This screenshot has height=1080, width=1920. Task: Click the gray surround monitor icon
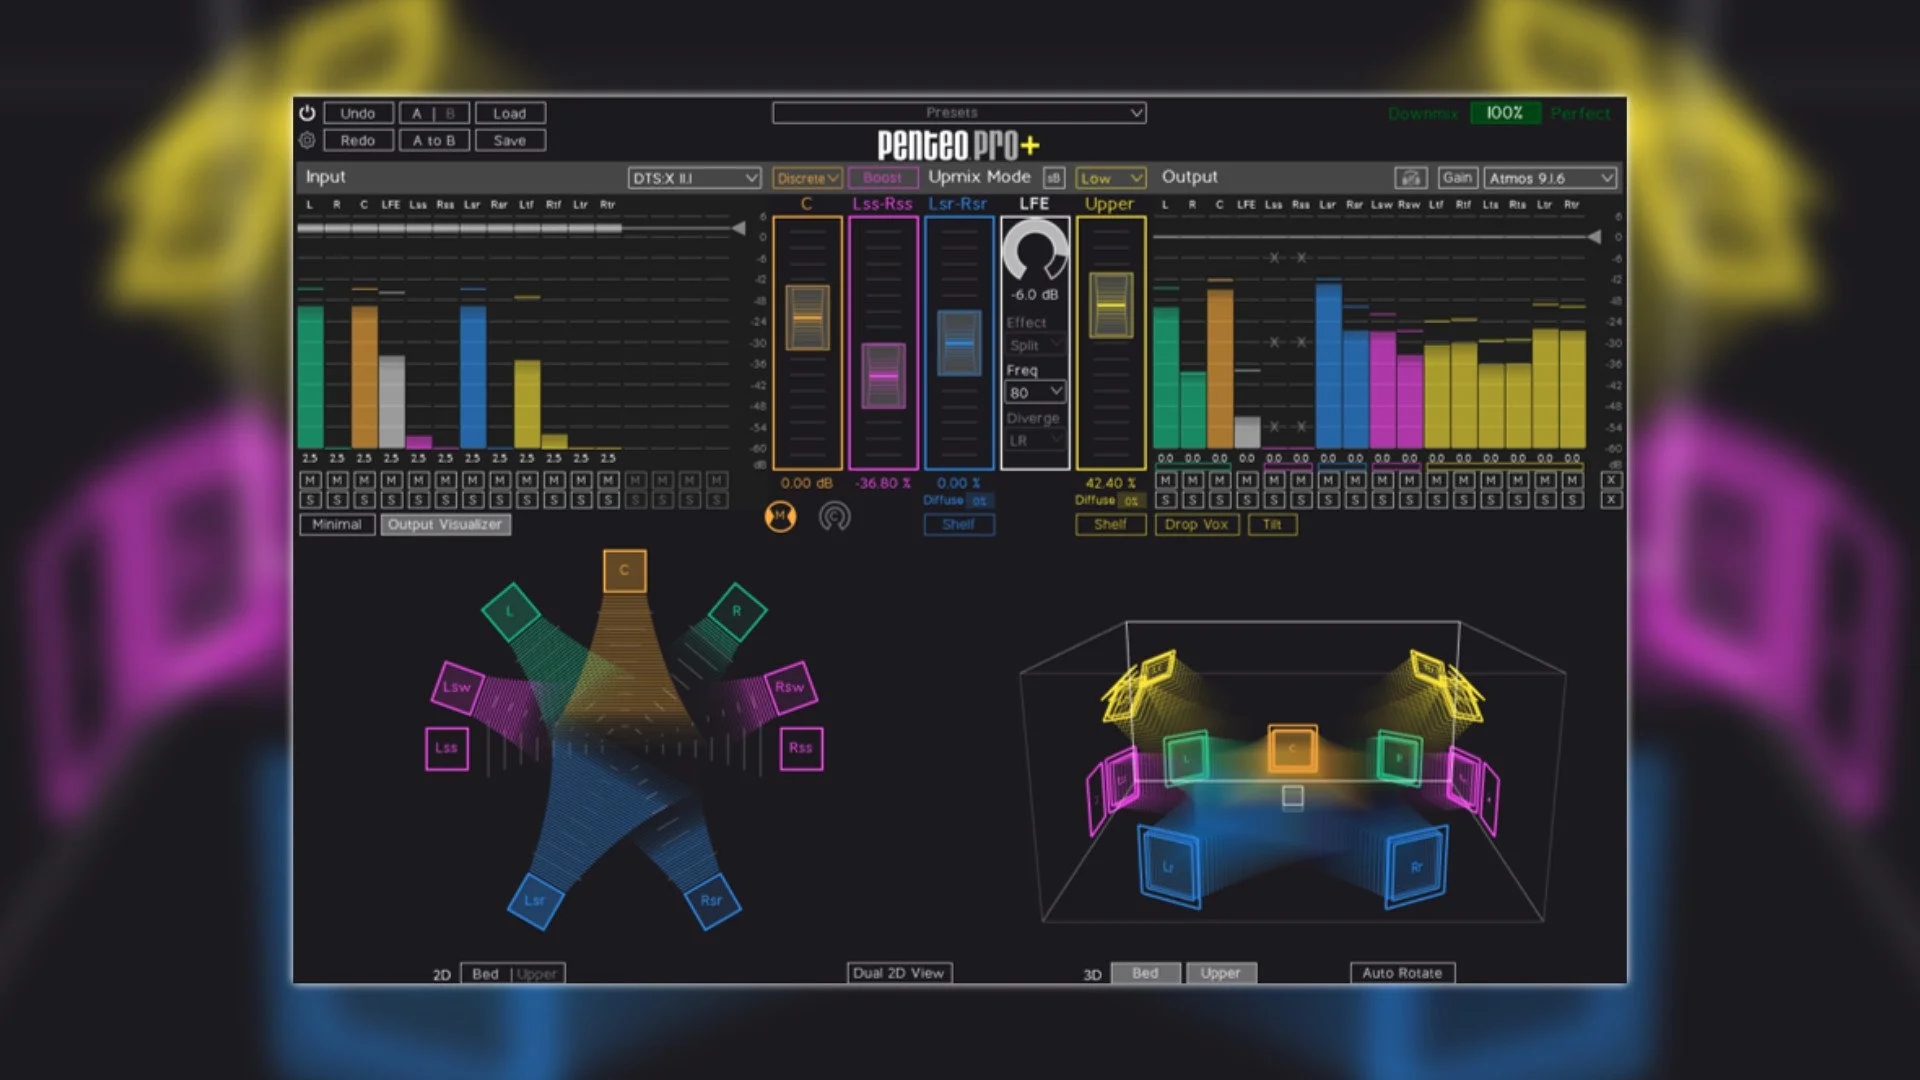tap(834, 516)
